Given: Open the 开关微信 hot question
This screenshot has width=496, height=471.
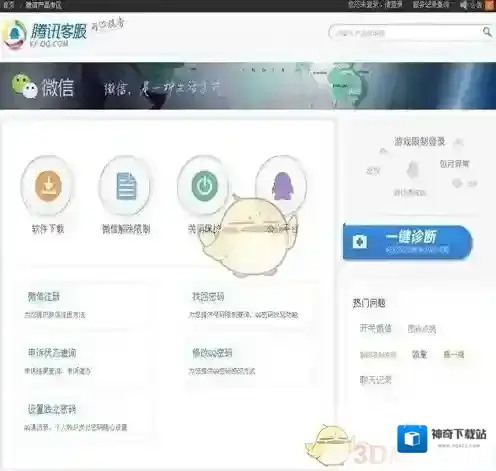Looking at the screenshot, I should click(375, 329).
